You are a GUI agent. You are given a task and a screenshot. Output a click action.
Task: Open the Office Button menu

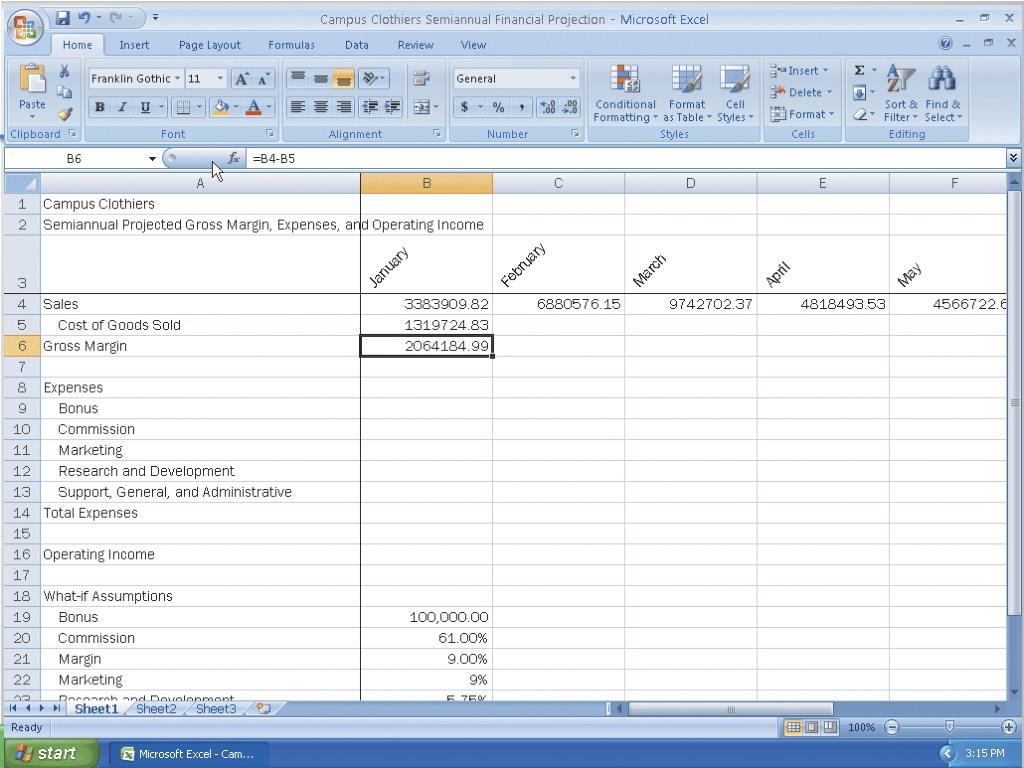25,27
